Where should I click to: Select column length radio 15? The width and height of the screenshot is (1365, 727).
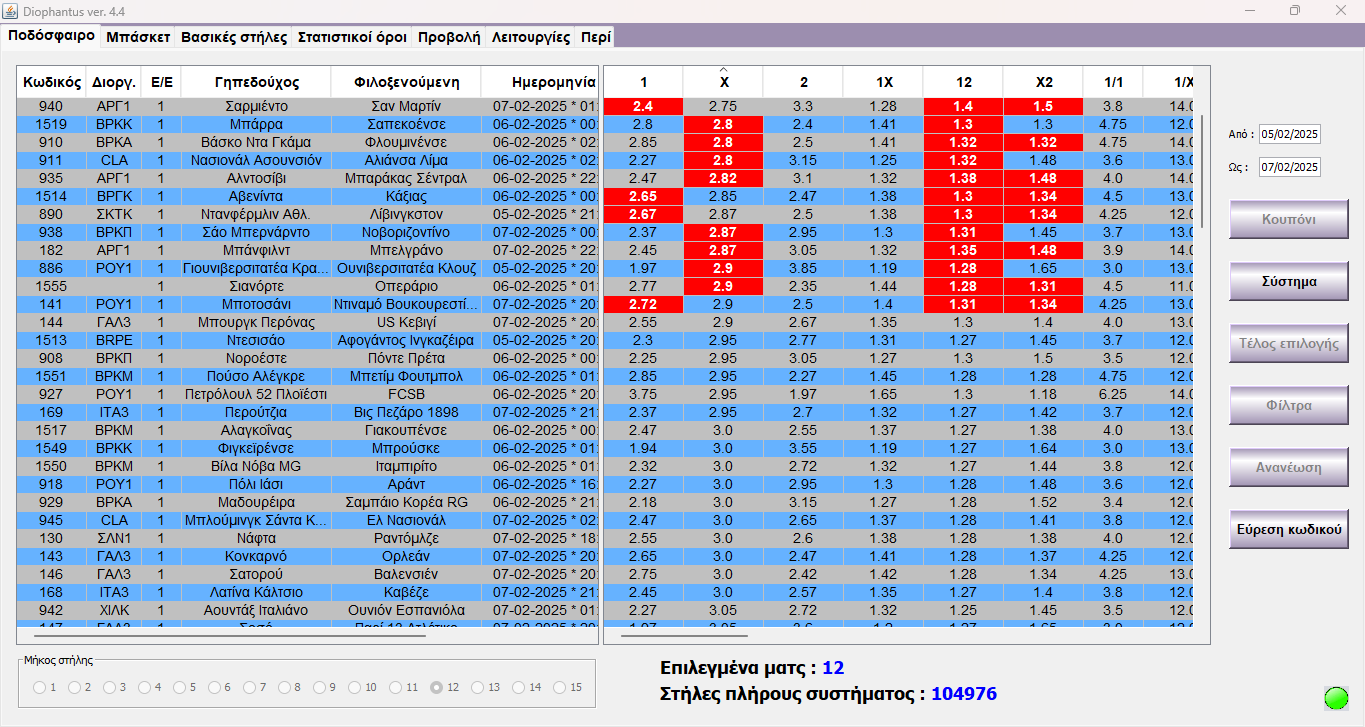pyautogui.click(x=559, y=687)
